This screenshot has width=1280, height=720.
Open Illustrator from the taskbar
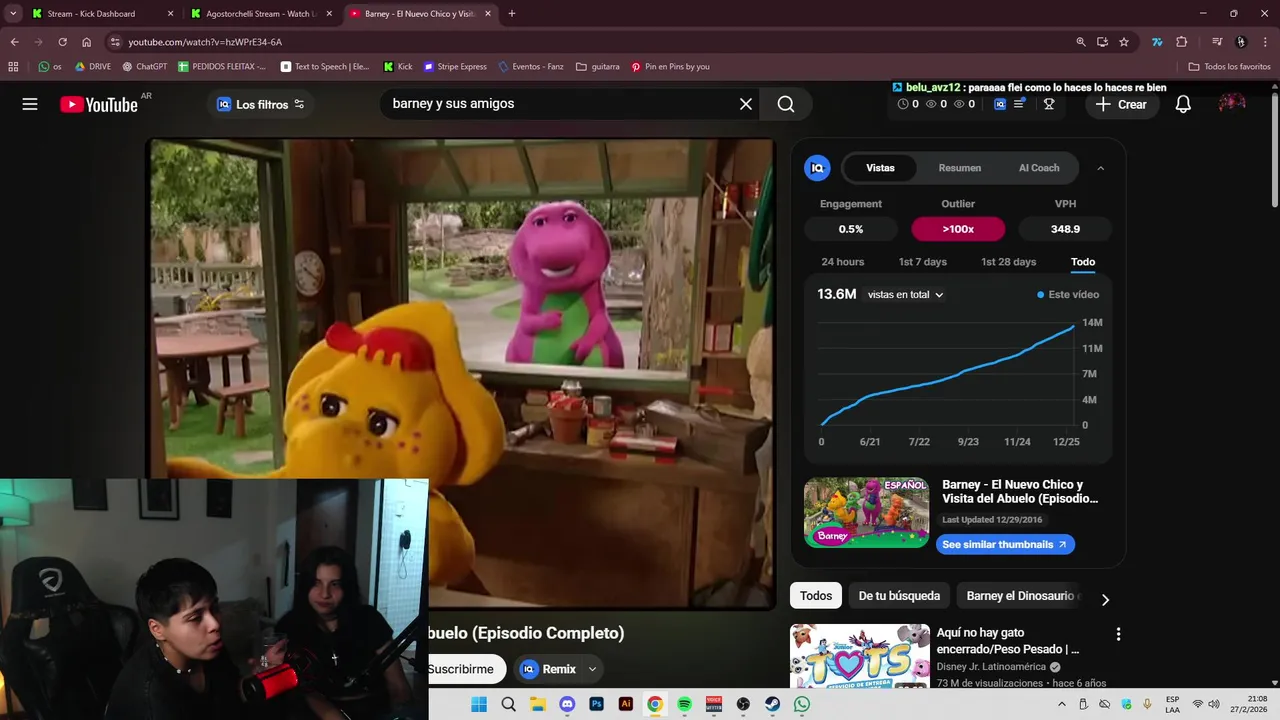click(x=626, y=704)
